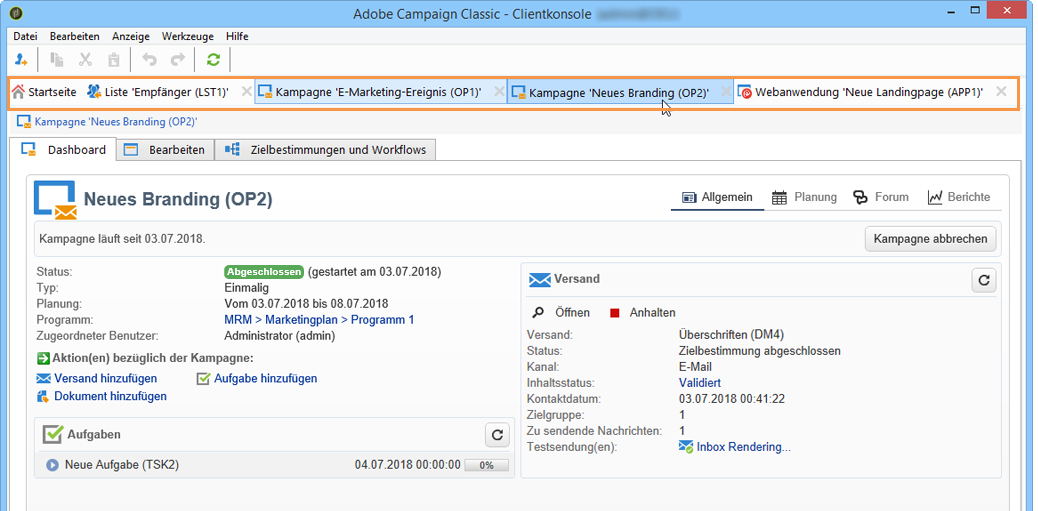This screenshot has height=511, width=1038.
Task: Switch to Liste 'Empfänger (LST1)' tab
Action: (158, 92)
